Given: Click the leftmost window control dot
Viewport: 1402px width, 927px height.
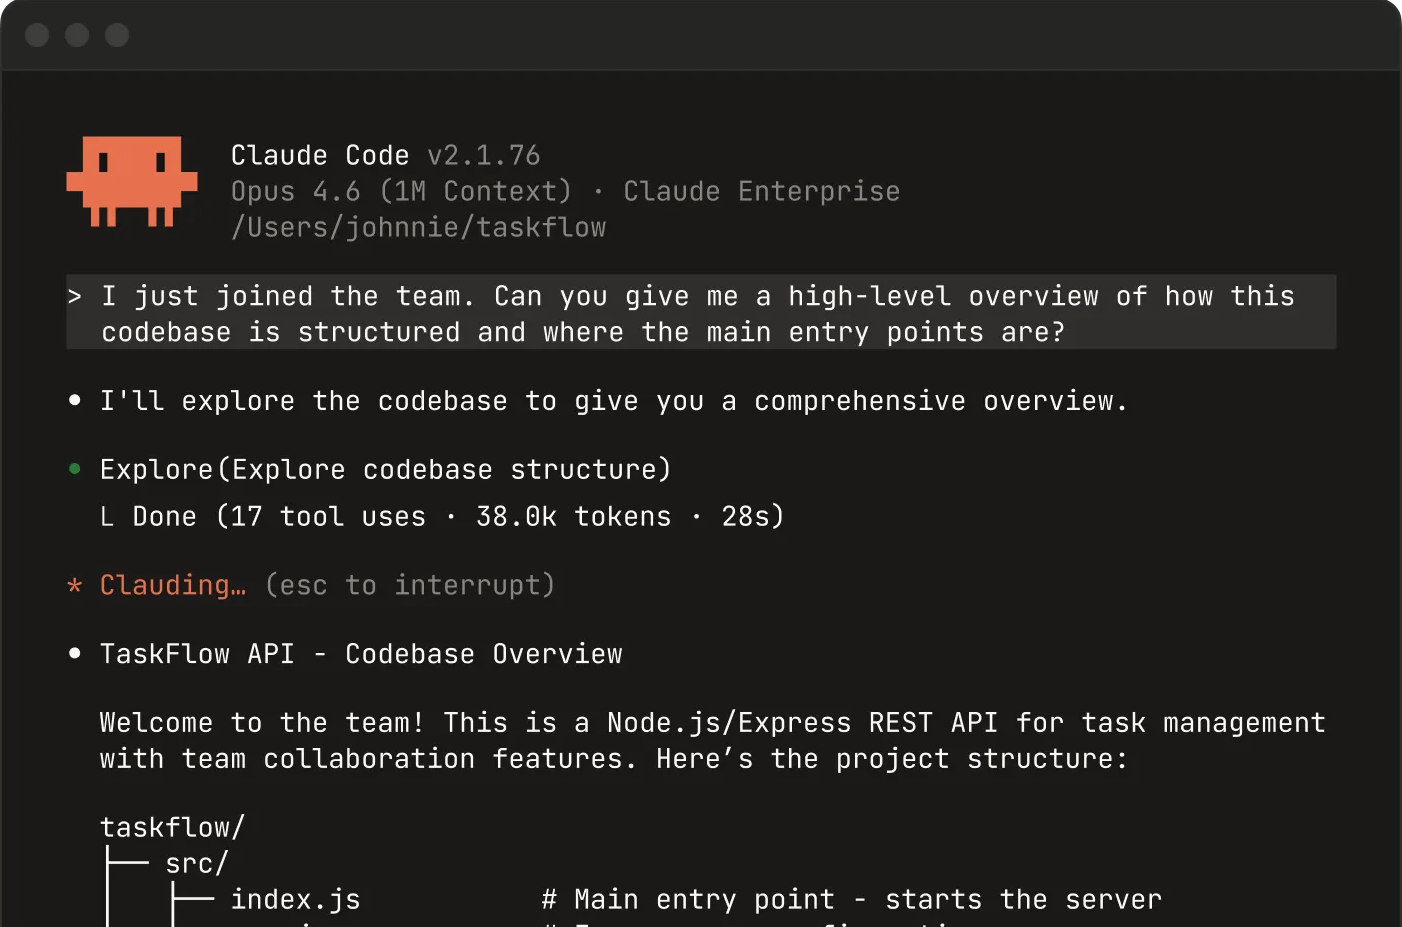Looking at the screenshot, I should (x=37, y=36).
